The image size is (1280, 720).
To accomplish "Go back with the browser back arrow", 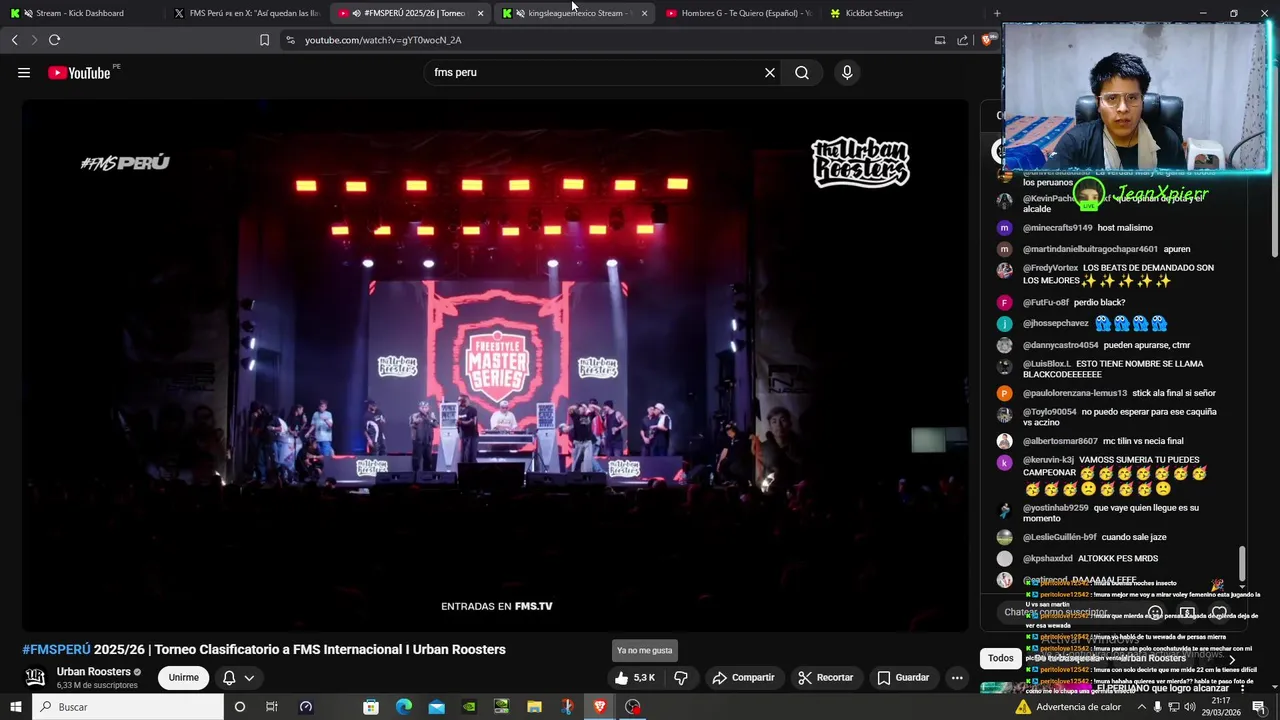I will click(x=14, y=40).
